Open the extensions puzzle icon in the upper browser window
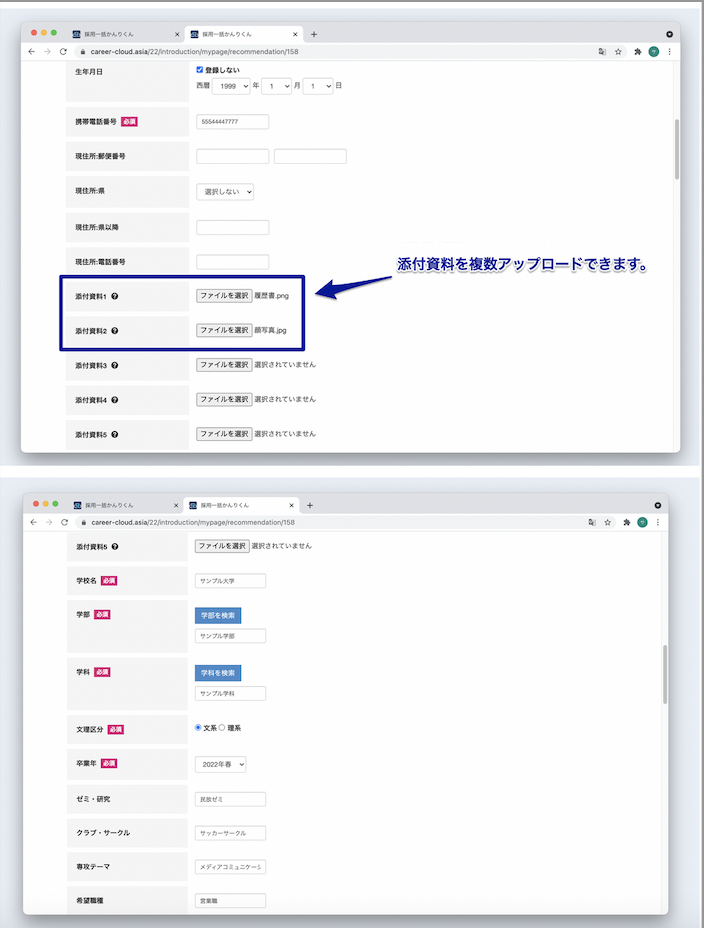The height and width of the screenshot is (928, 704). [x=637, y=51]
